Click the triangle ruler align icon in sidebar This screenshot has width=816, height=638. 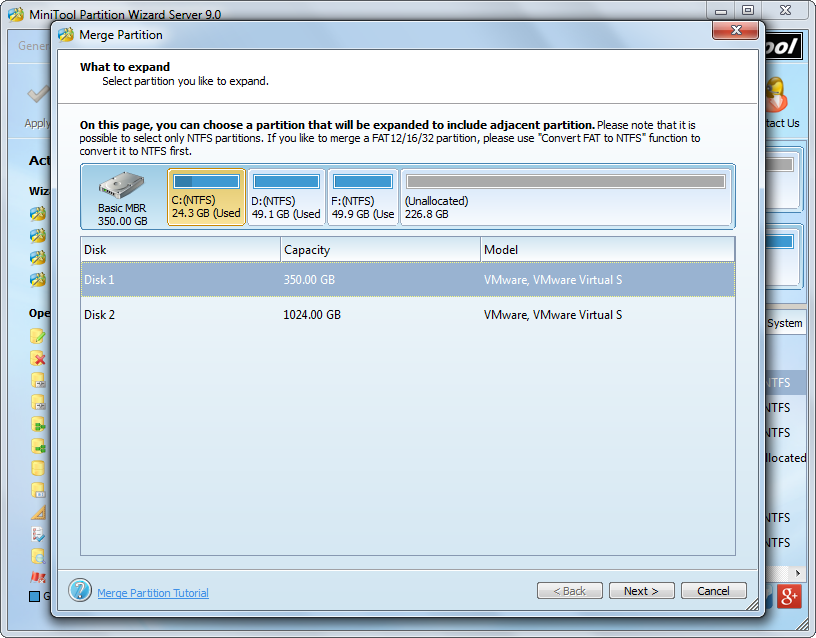point(38,513)
